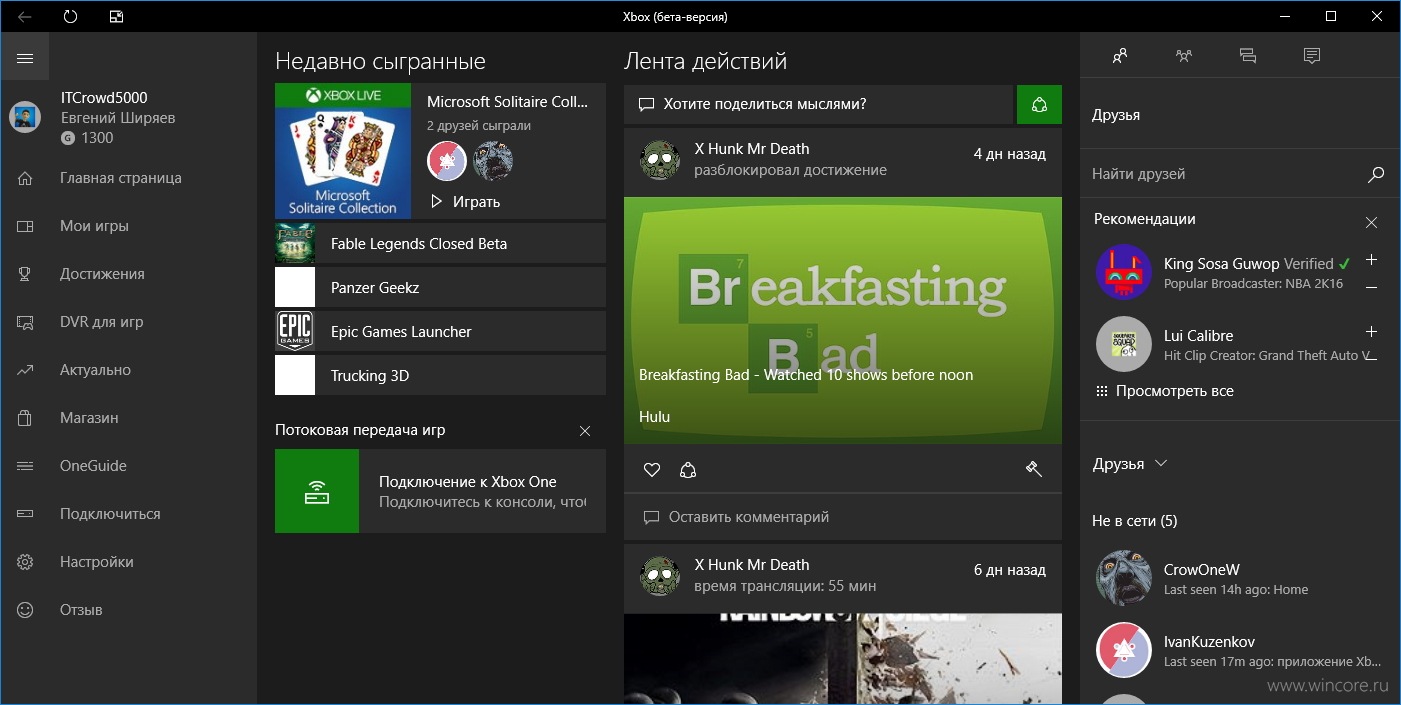Click the friend search magnifier icon
Image resolution: width=1401 pixels, height=705 pixels.
1376,174
